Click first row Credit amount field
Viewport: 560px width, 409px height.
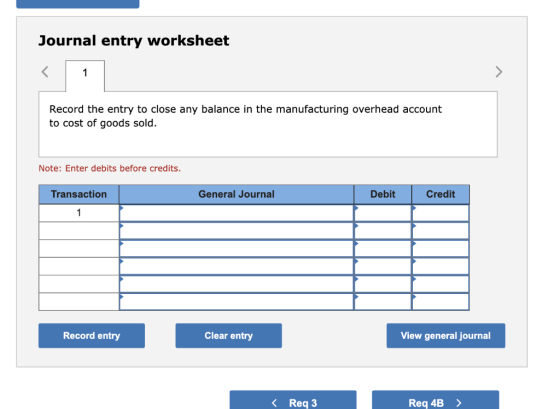click(x=440, y=213)
